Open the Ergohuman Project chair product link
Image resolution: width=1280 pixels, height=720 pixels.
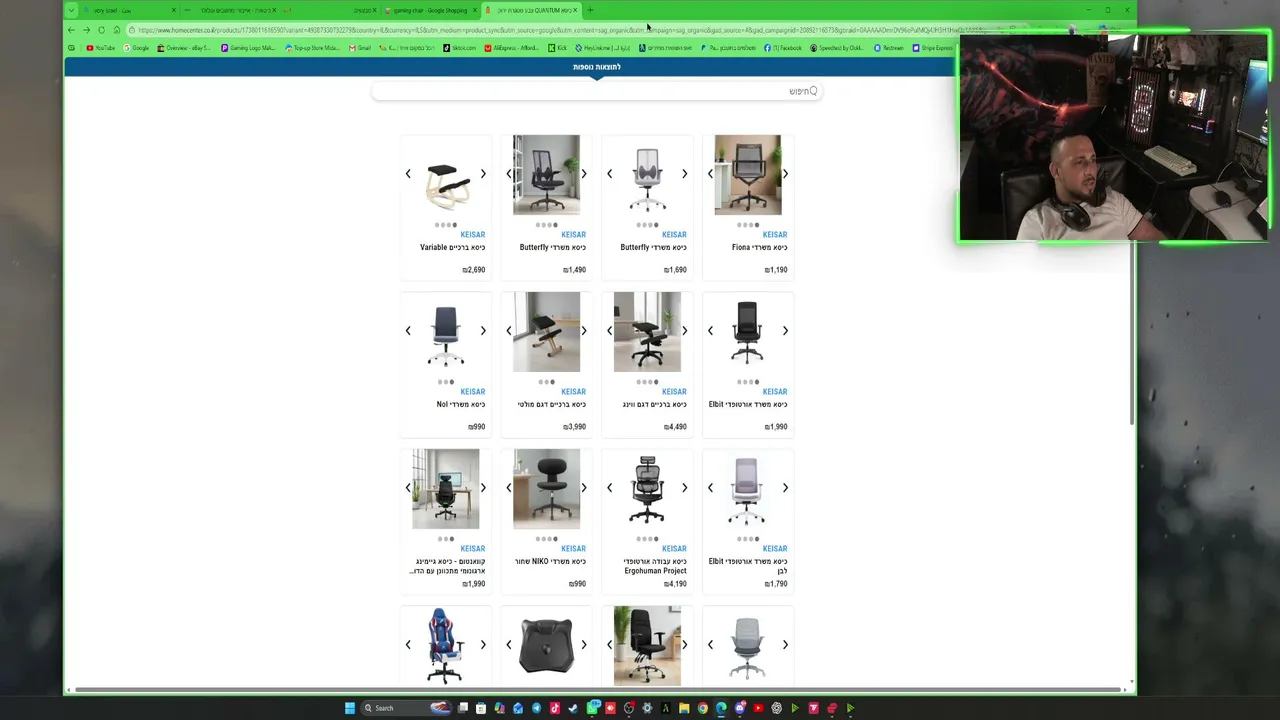coord(655,566)
